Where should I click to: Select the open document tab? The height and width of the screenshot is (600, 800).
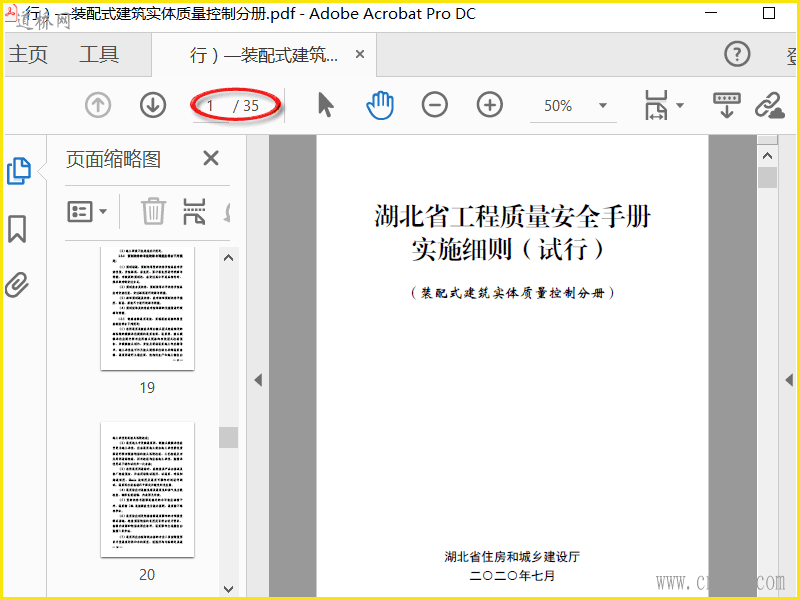[x=264, y=54]
